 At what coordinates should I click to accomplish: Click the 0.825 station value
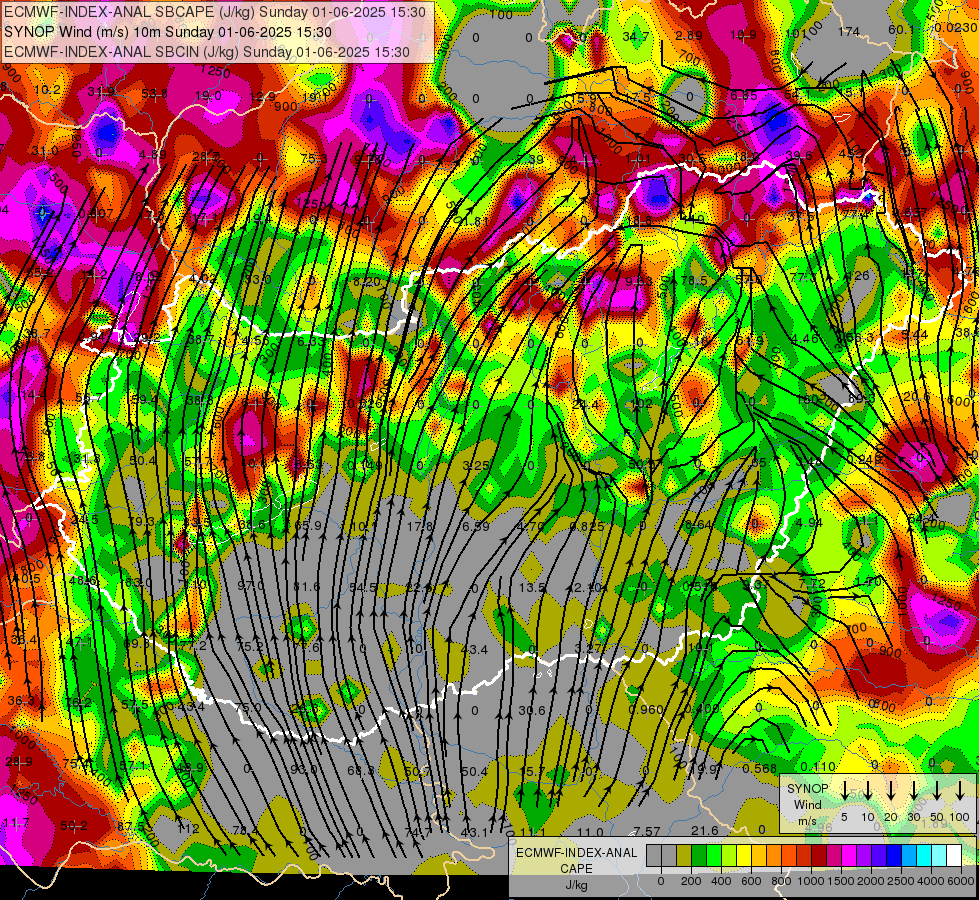click(x=587, y=526)
